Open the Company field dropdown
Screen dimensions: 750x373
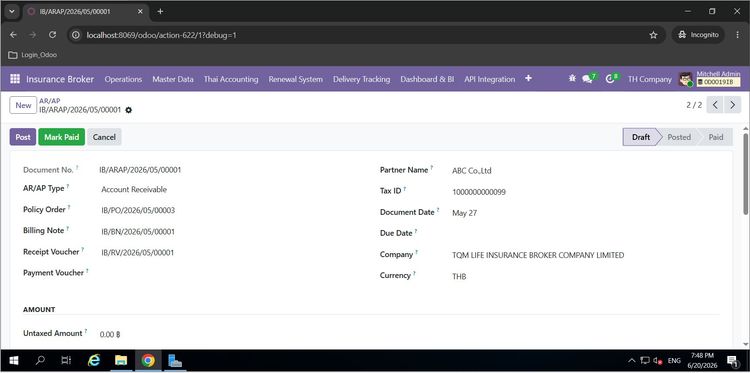[585, 255]
